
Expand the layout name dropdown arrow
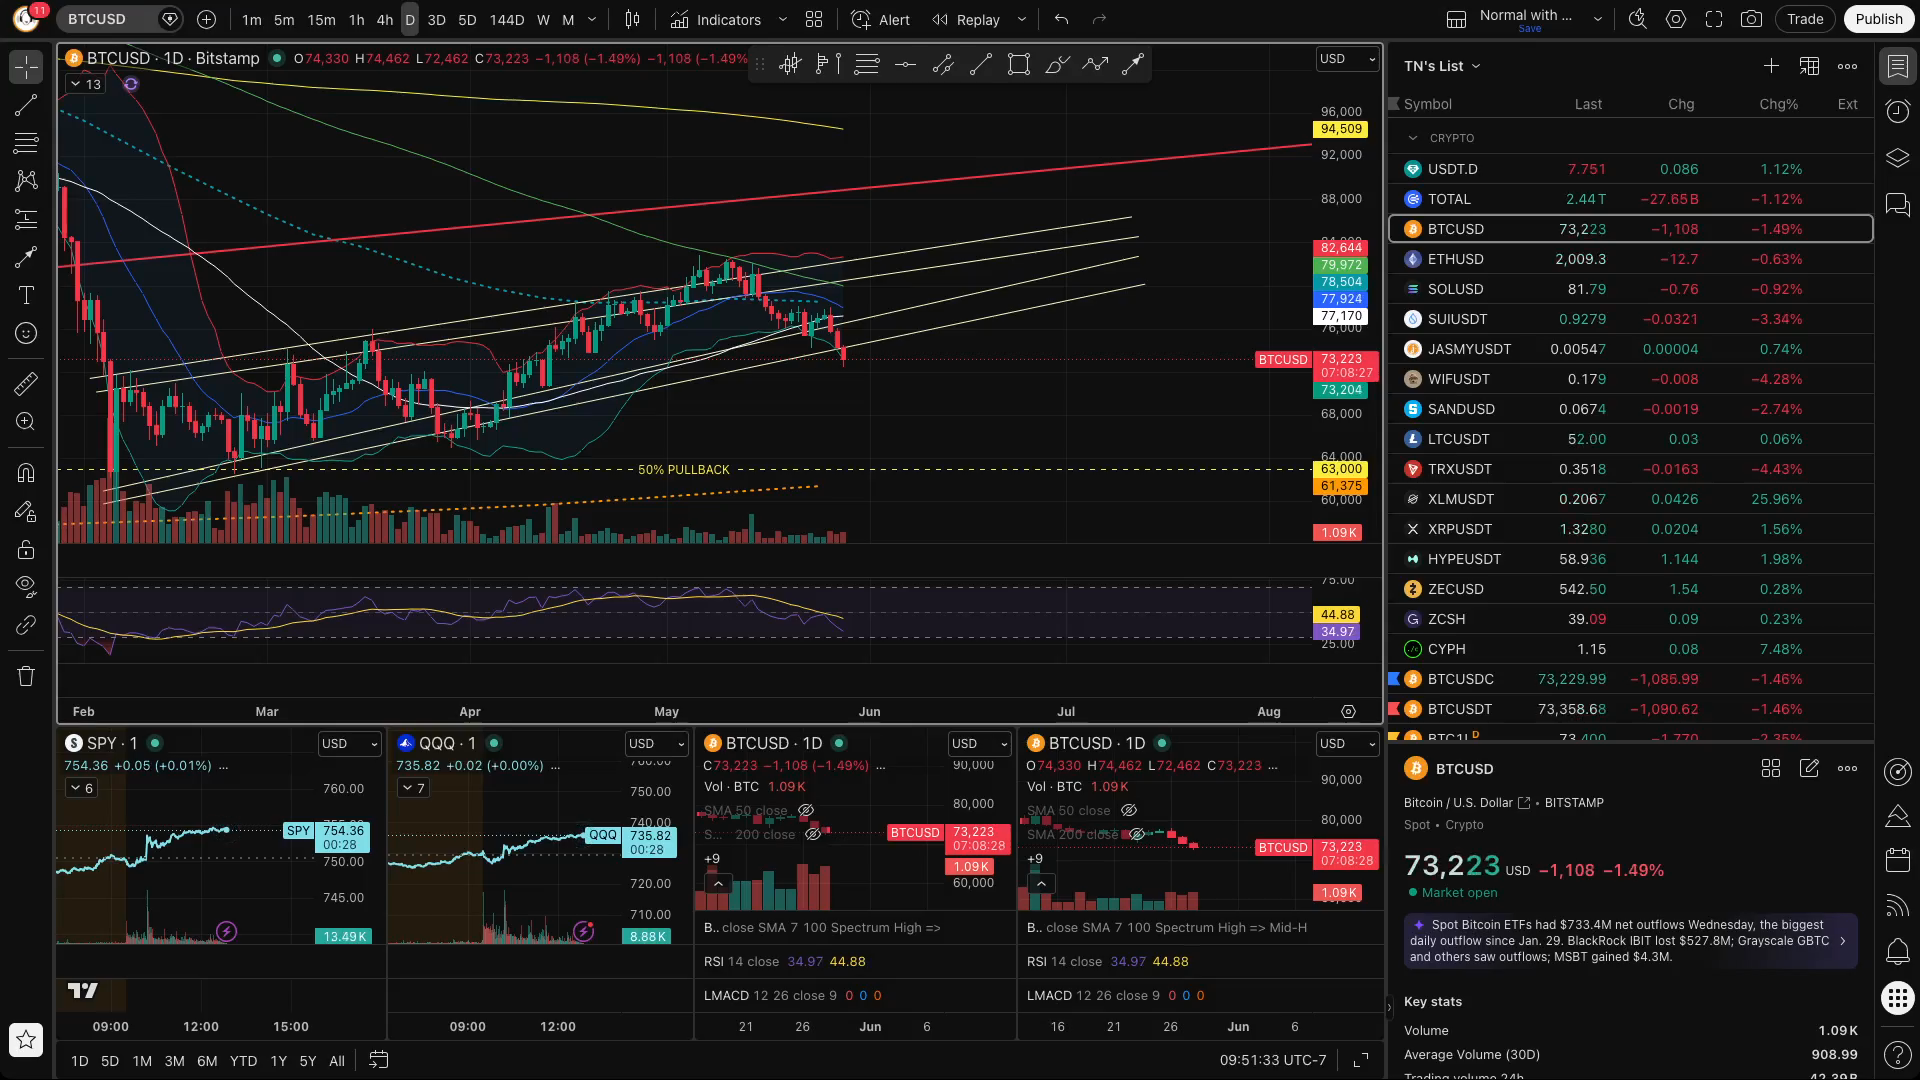[1598, 19]
